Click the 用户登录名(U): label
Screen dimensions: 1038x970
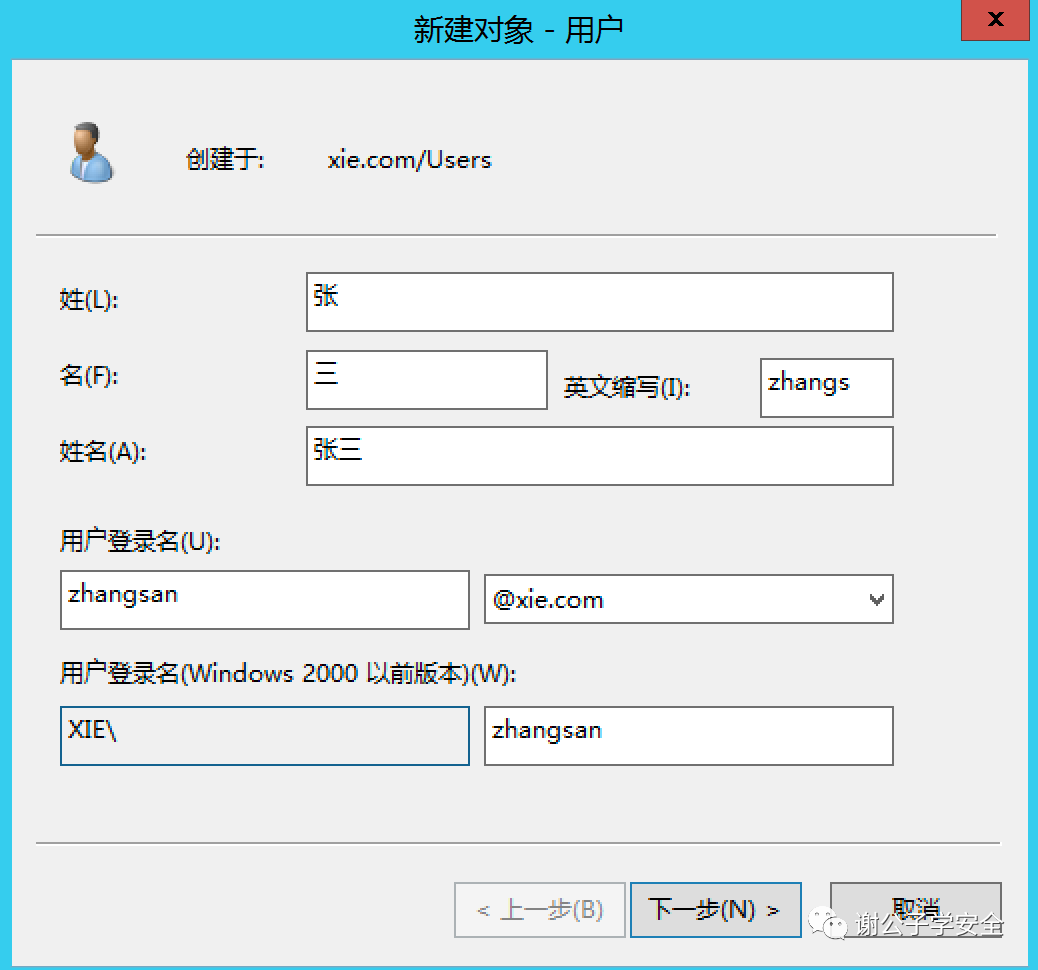140,541
